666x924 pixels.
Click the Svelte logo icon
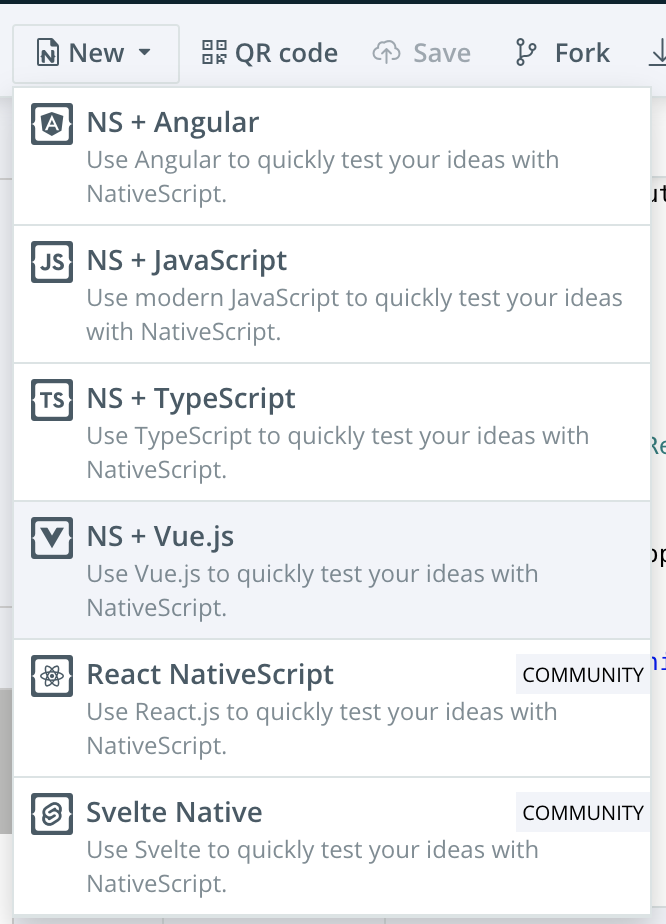point(52,814)
